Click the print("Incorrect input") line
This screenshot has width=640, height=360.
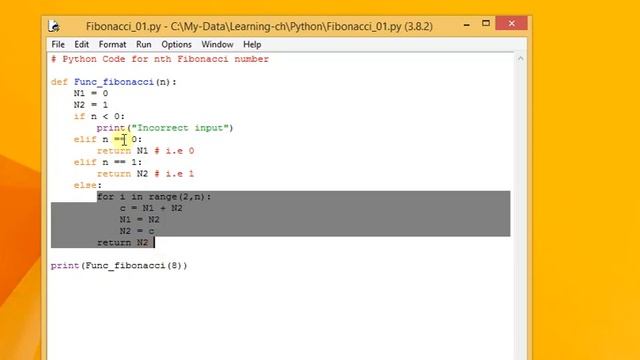165,128
